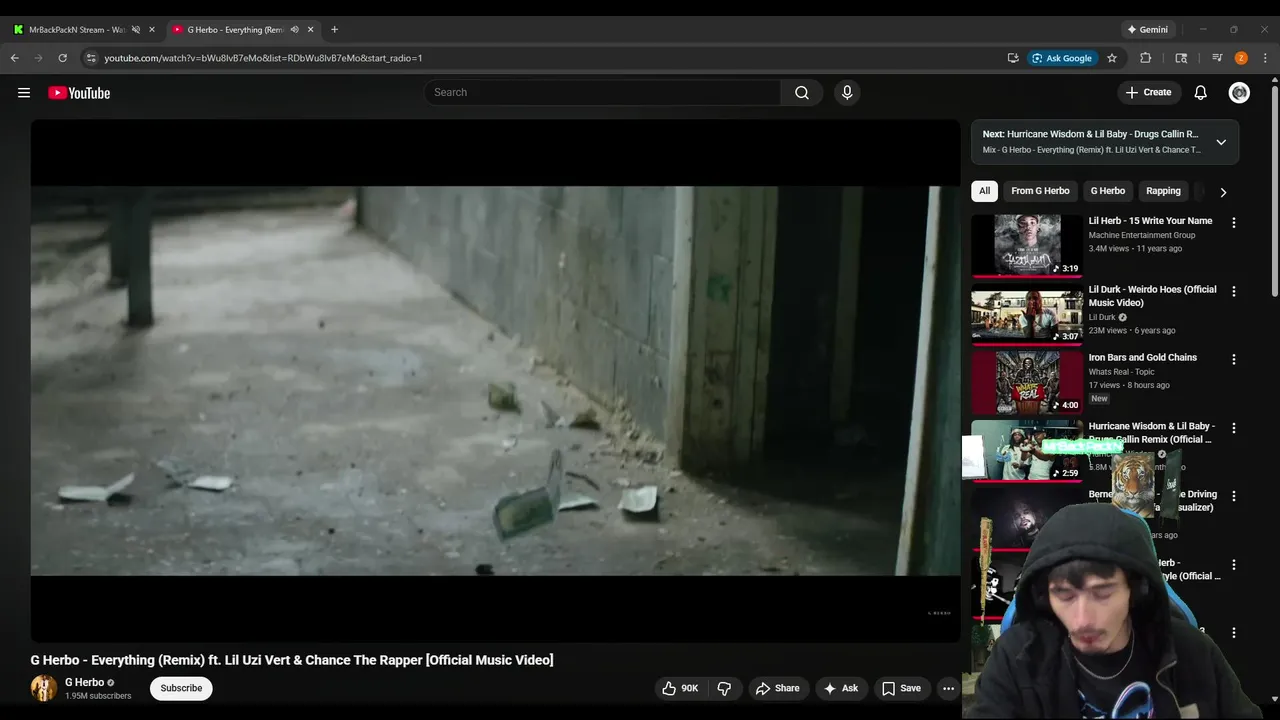Viewport: 1280px width, 720px height.
Task: Click the video player area
Action: pyautogui.click(x=495, y=380)
